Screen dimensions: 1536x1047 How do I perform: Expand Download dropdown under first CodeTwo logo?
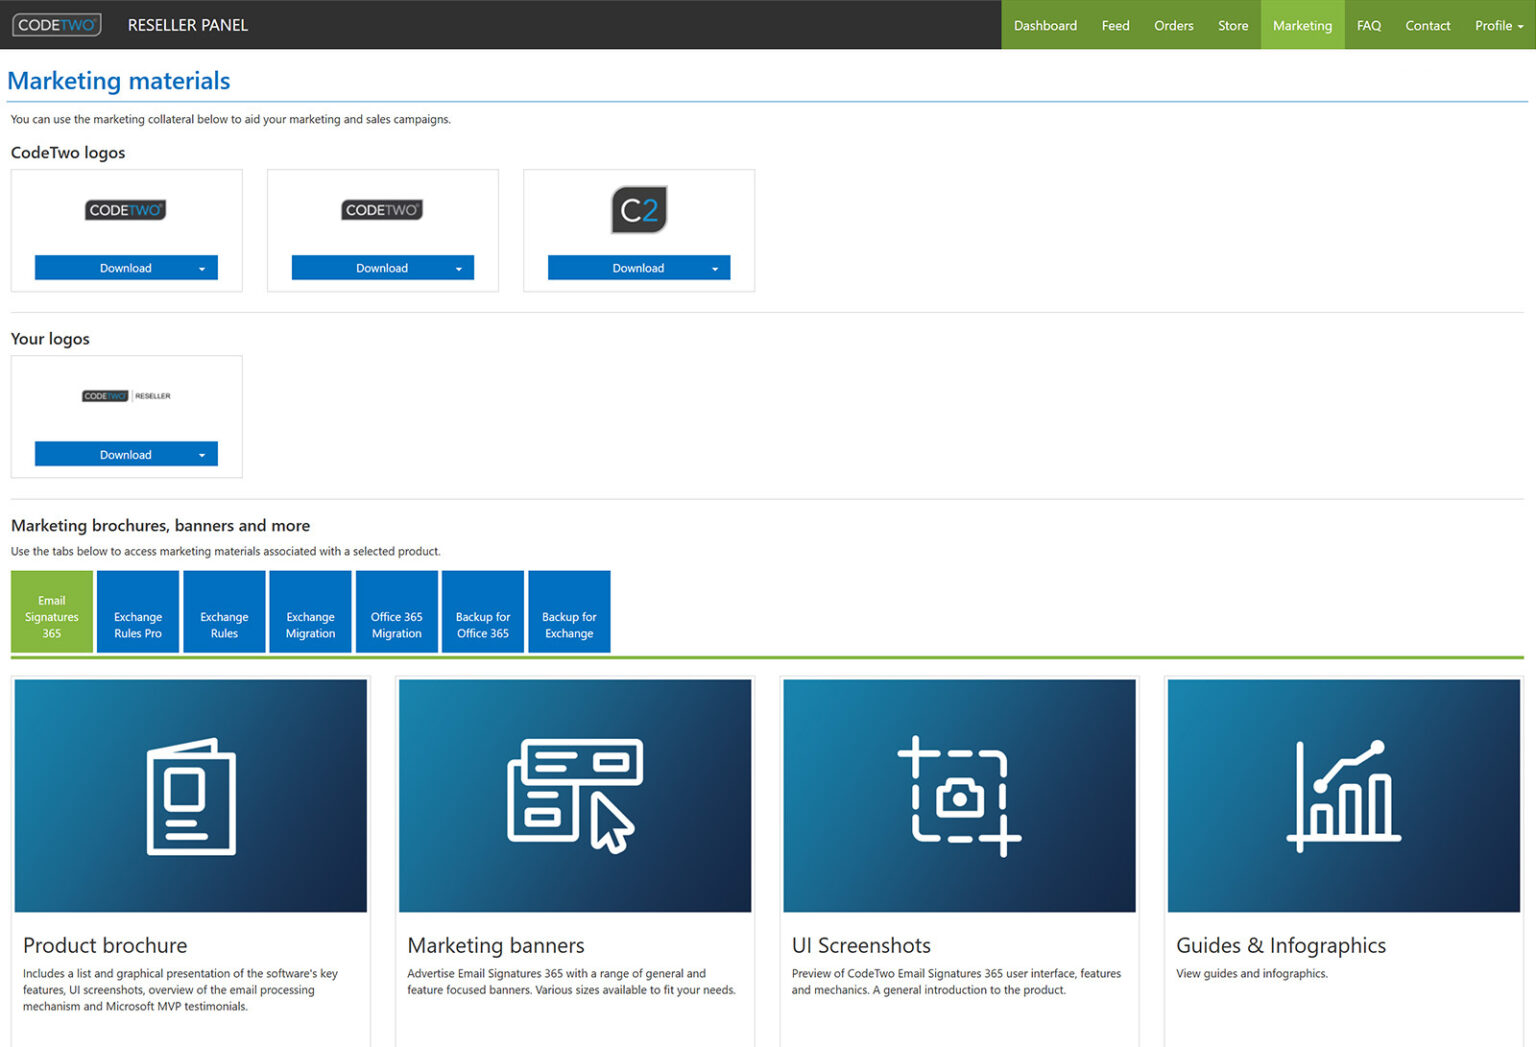[x=202, y=269]
